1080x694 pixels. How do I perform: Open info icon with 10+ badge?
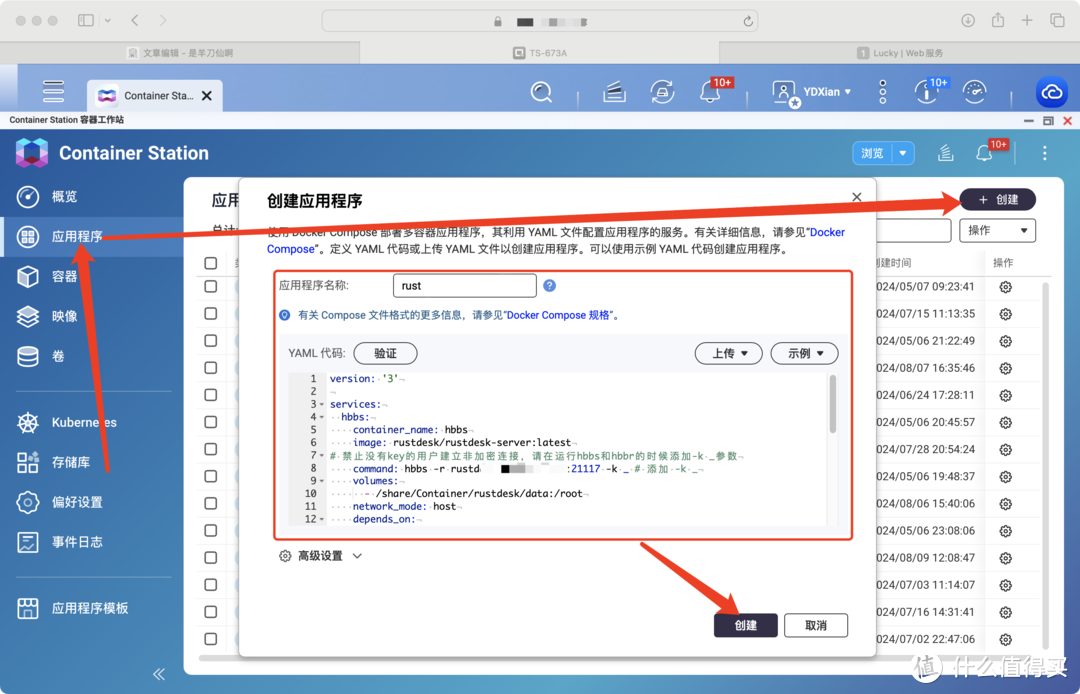tap(926, 92)
